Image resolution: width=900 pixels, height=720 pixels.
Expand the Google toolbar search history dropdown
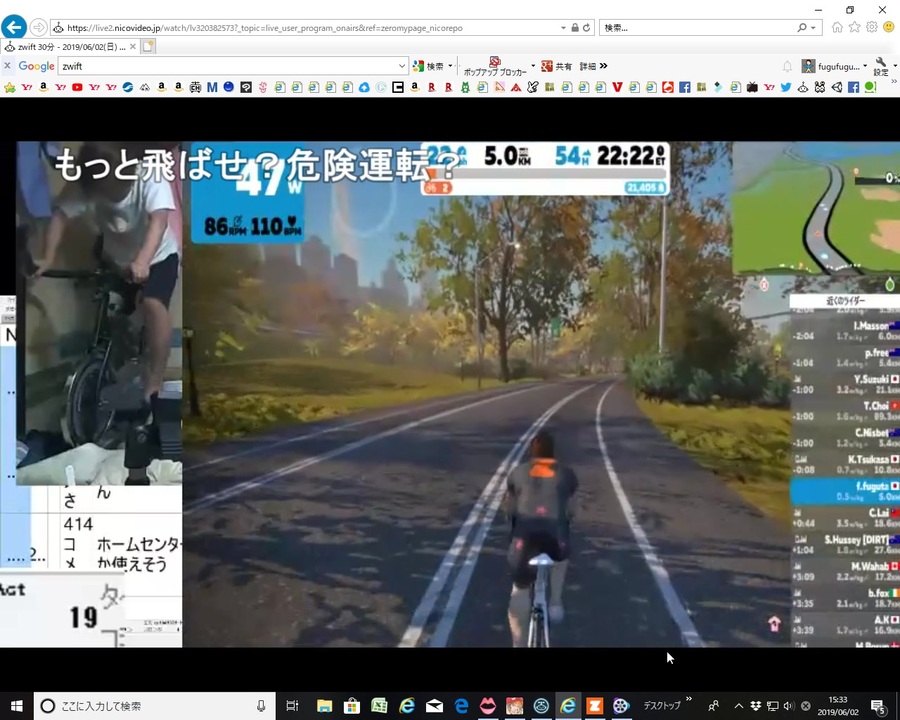click(x=402, y=66)
